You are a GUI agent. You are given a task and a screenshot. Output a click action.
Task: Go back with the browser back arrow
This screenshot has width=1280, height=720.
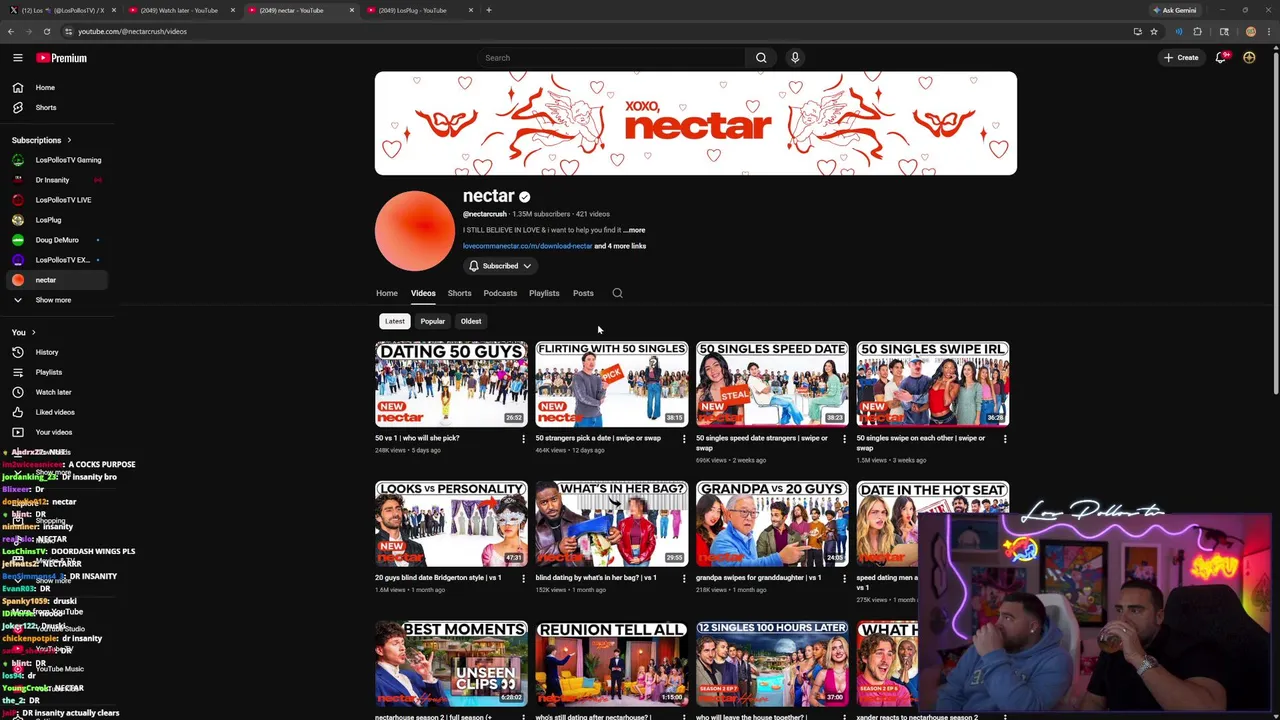pyautogui.click(x=11, y=31)
